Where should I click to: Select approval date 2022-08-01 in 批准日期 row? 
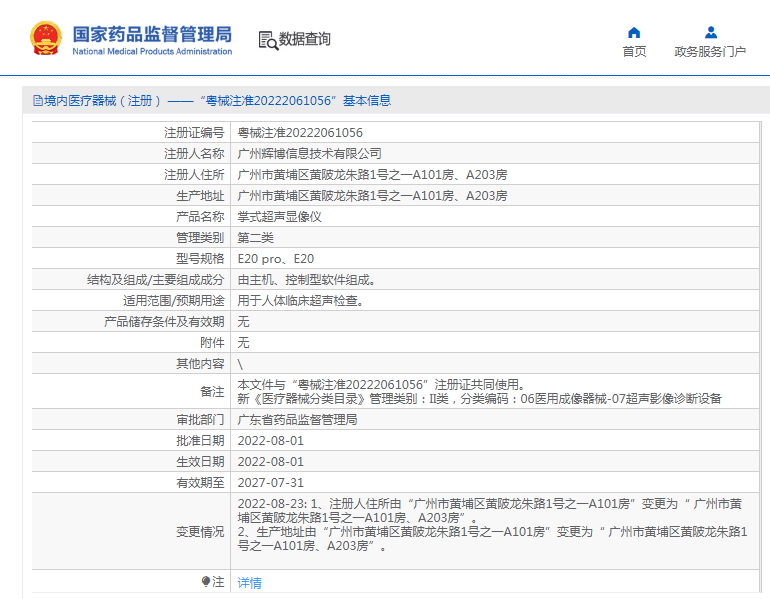271,441
